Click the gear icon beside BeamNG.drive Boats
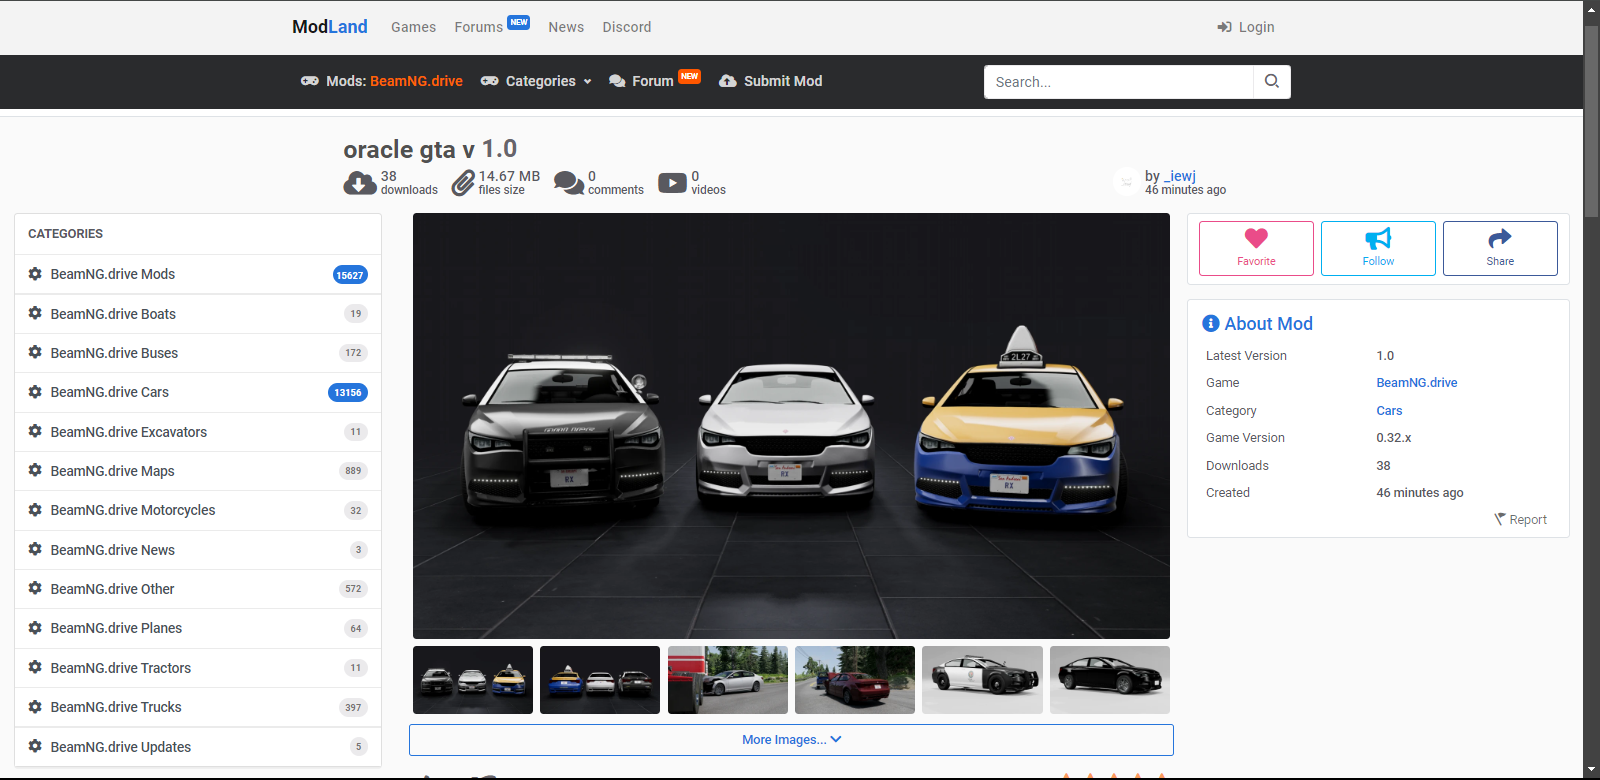Viewport: 1600px width, 780px height. [x=35, y=313]
